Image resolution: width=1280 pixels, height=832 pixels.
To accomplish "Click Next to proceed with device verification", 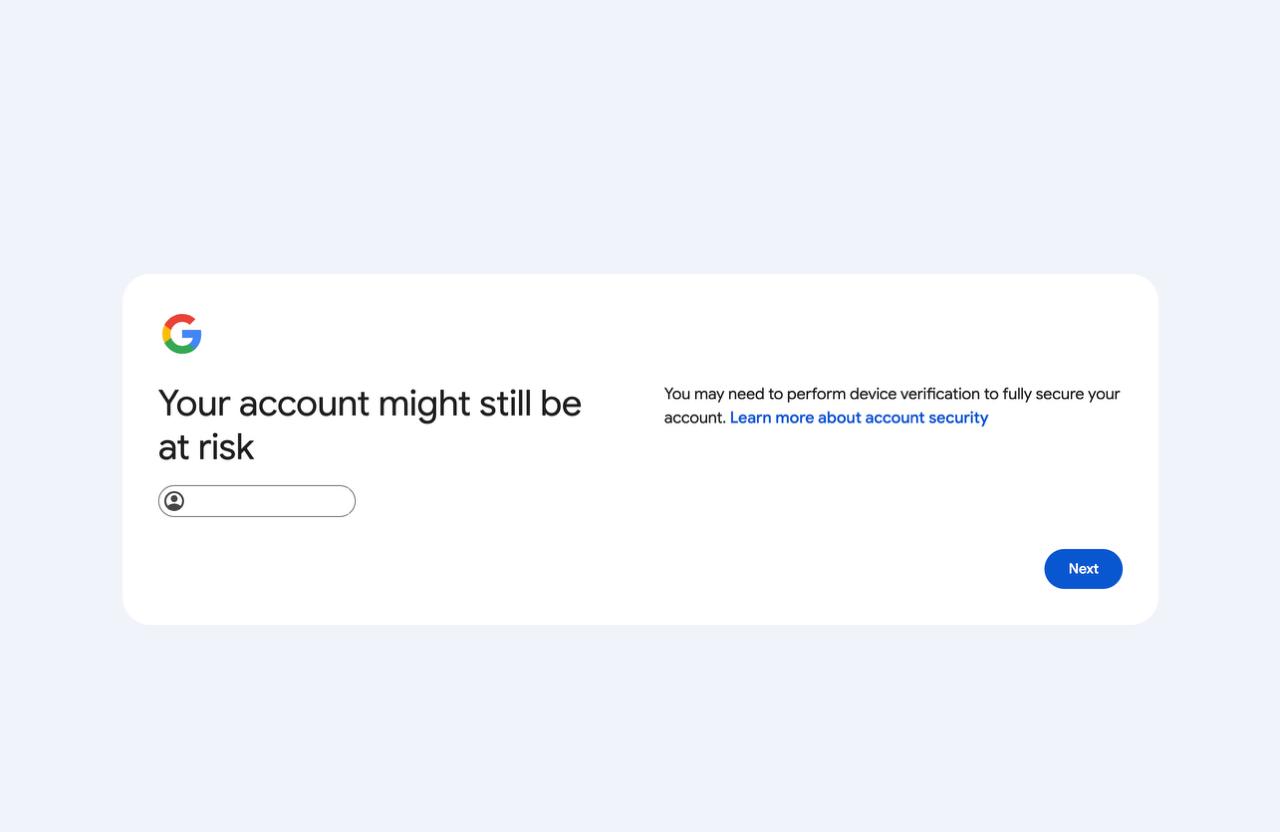I will 1083,568.
